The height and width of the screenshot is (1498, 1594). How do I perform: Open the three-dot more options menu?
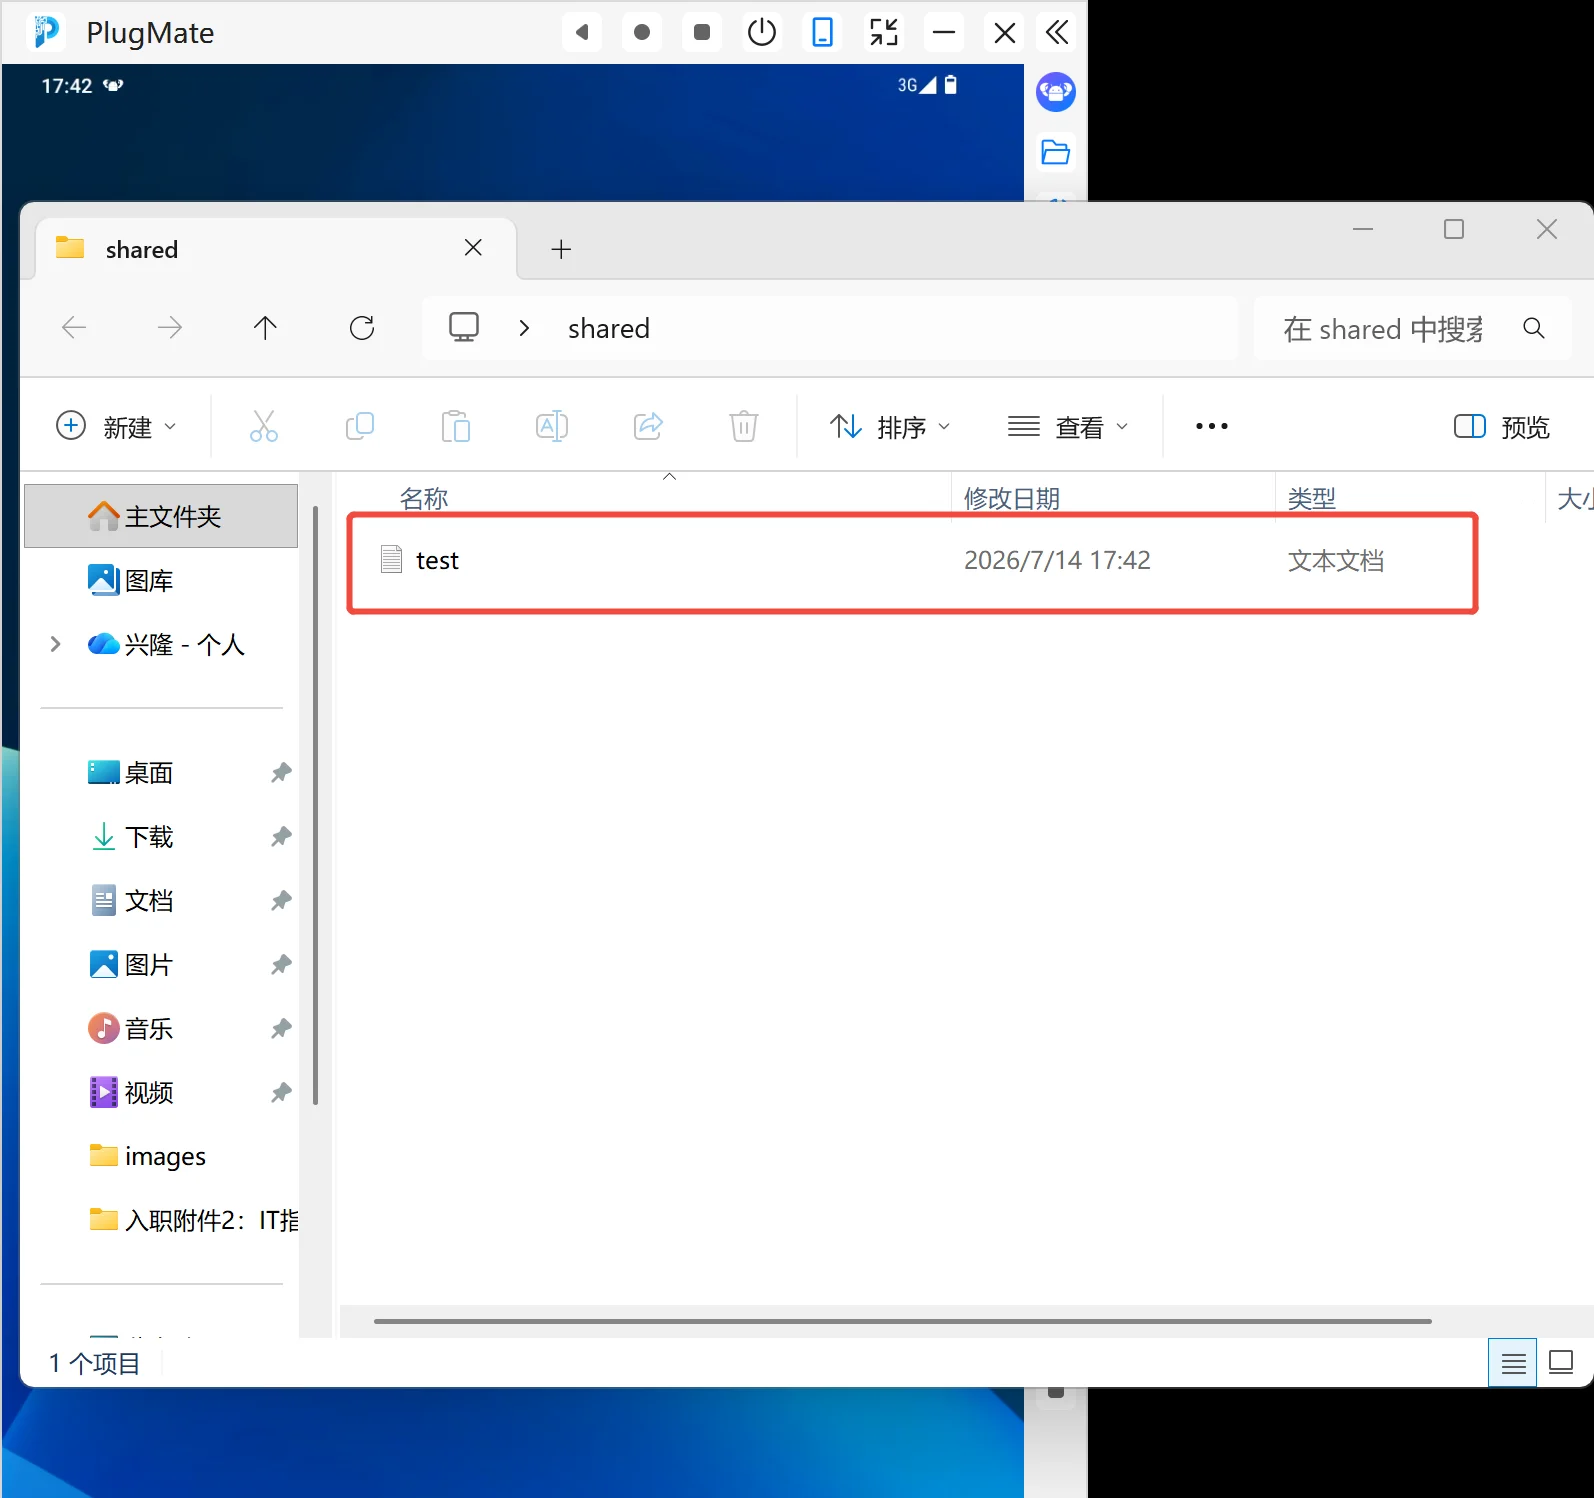pyautogui.click(x=1212, y=426)
